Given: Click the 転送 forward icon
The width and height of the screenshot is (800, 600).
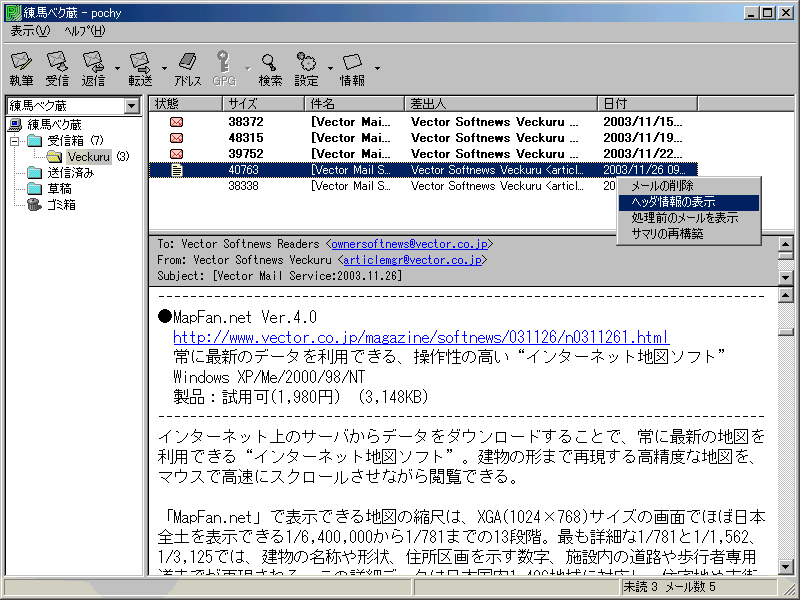Looking at the screenshot, I should click(140, 62).
